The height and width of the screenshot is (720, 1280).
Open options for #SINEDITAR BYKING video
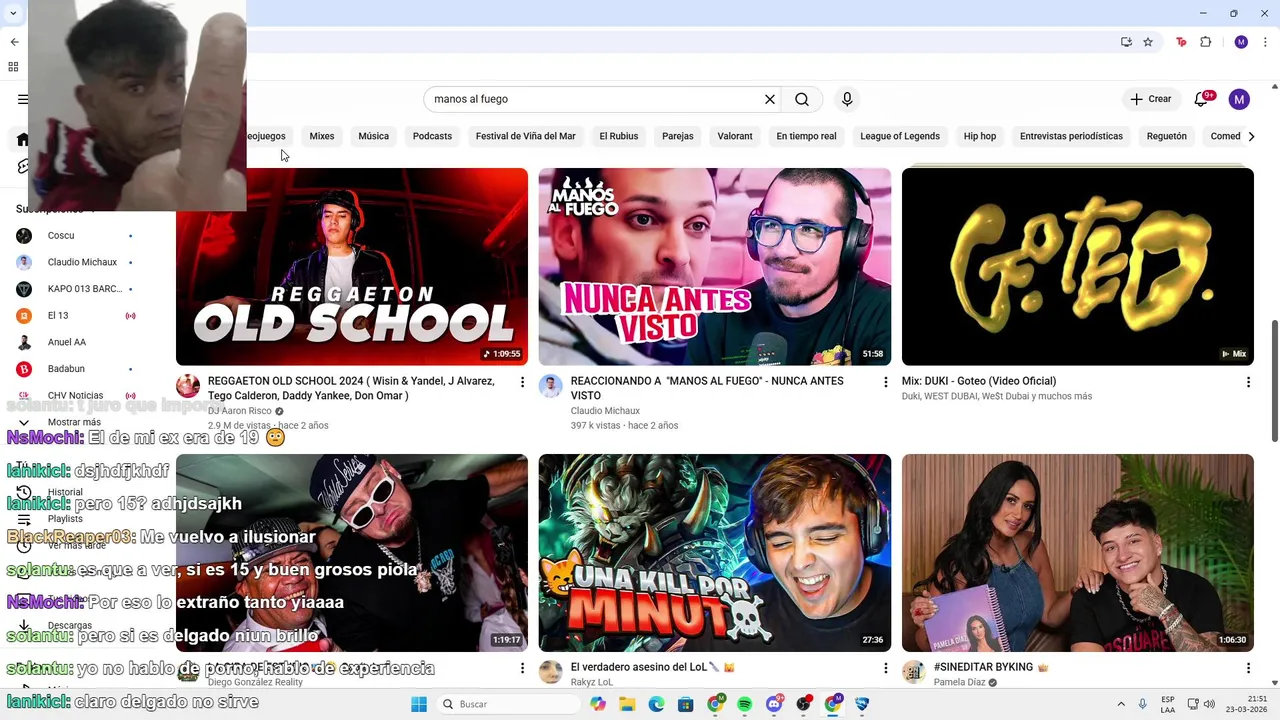click(1248, 668)
